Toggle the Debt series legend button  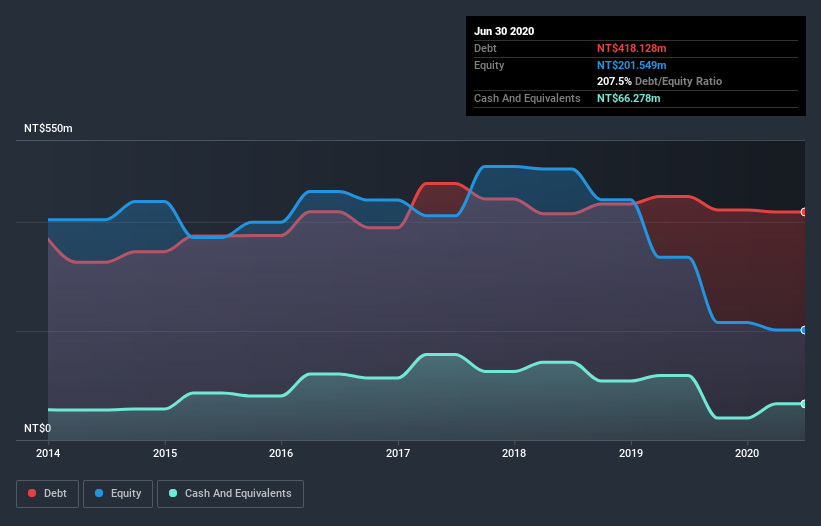(x=48, y=494)
